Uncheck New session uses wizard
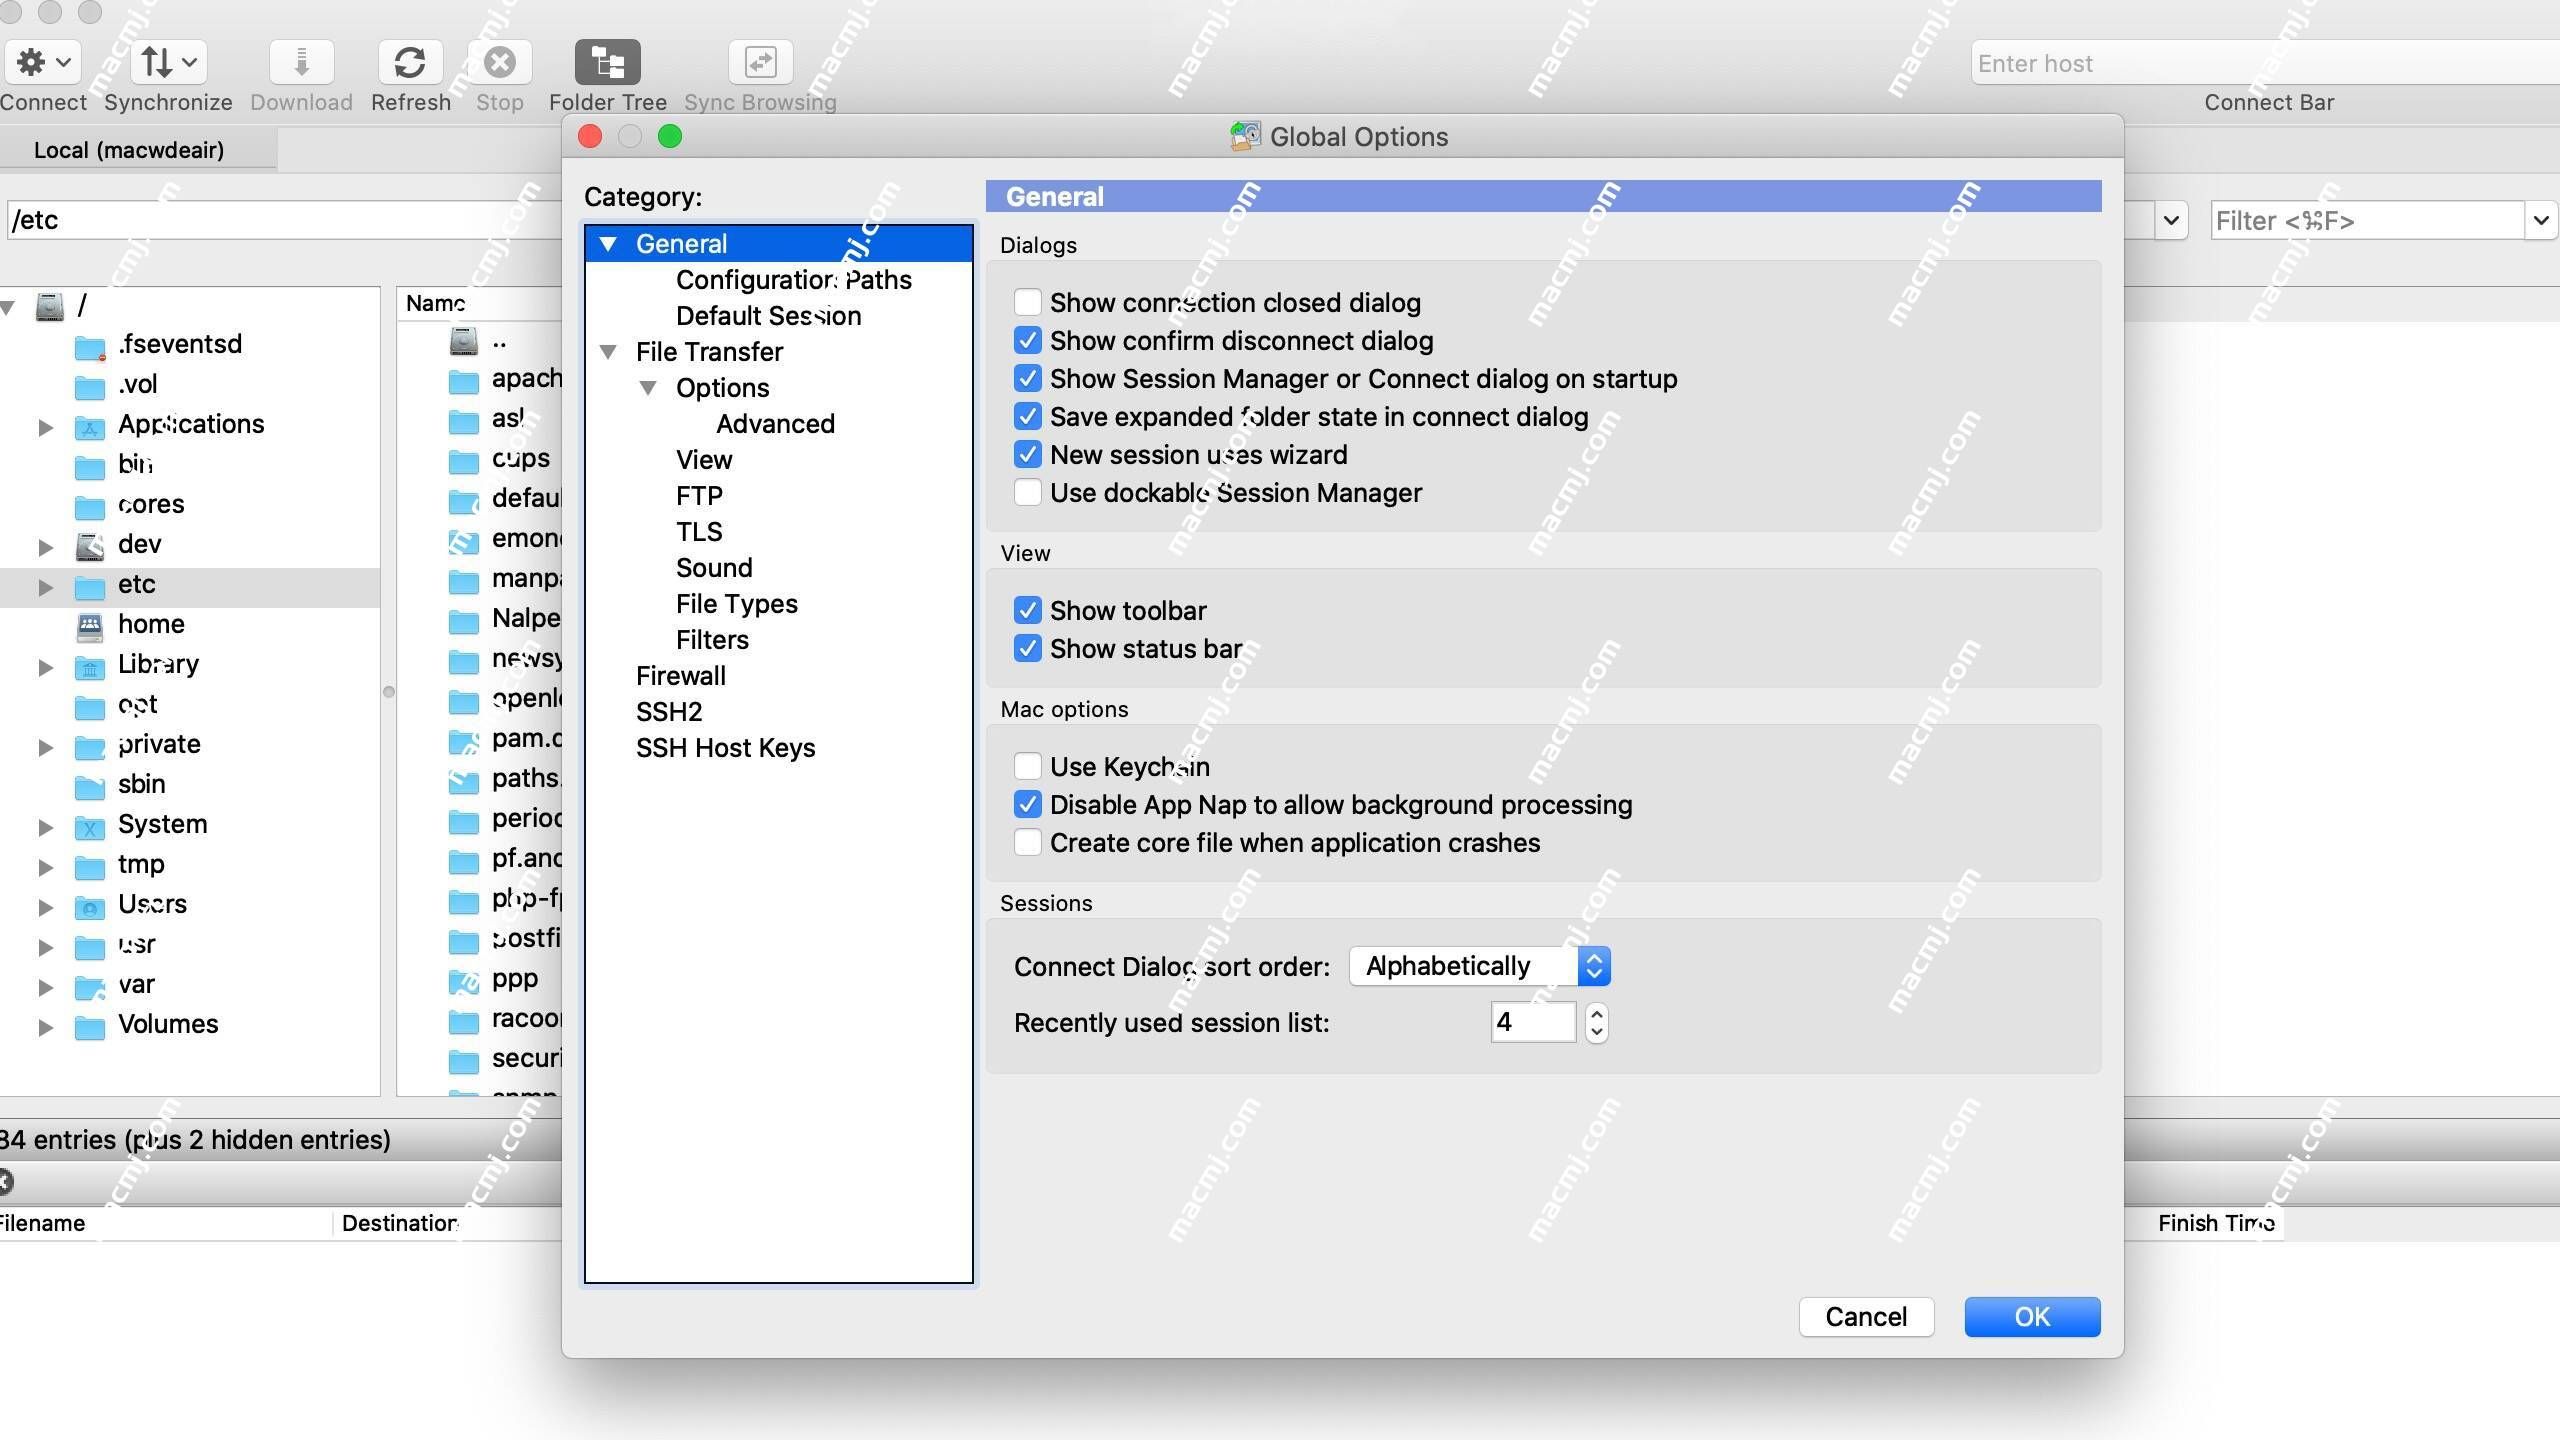The image size is (2560, 1440). pyautogui.click(x=1027, y=454)
